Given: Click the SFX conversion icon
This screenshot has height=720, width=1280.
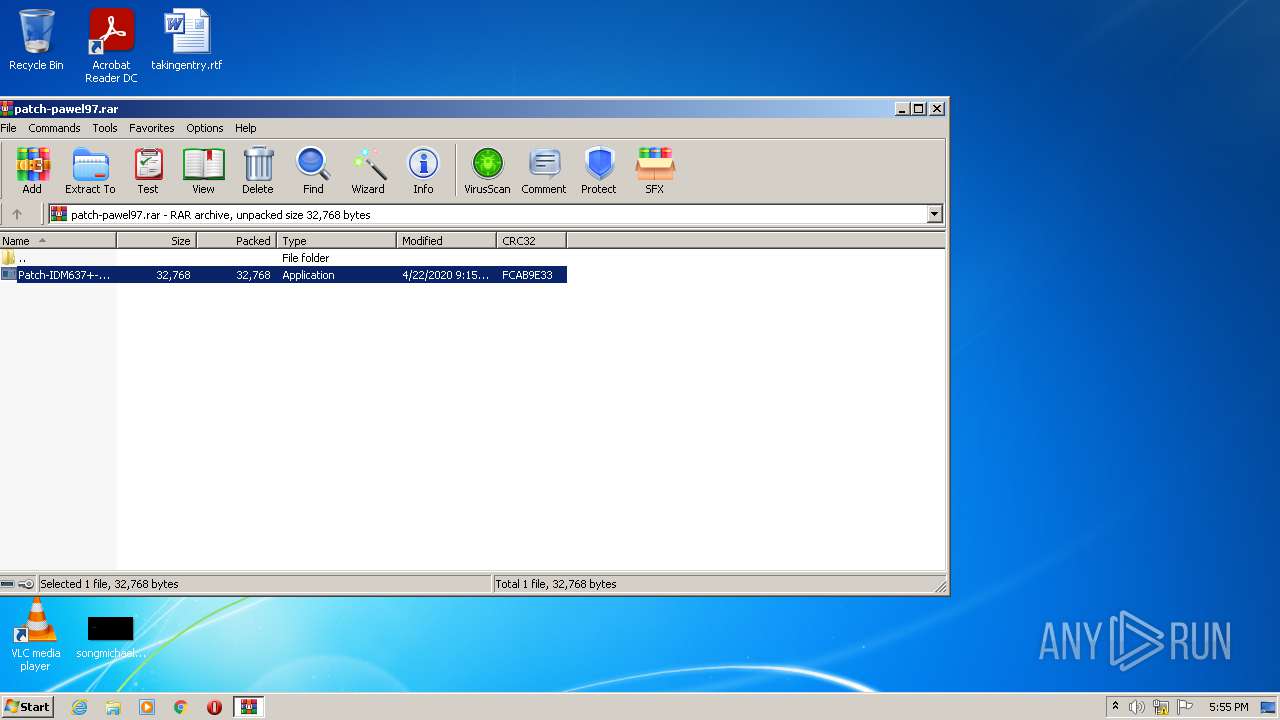Looking at the screenshot, I should (x=655, y=170).
